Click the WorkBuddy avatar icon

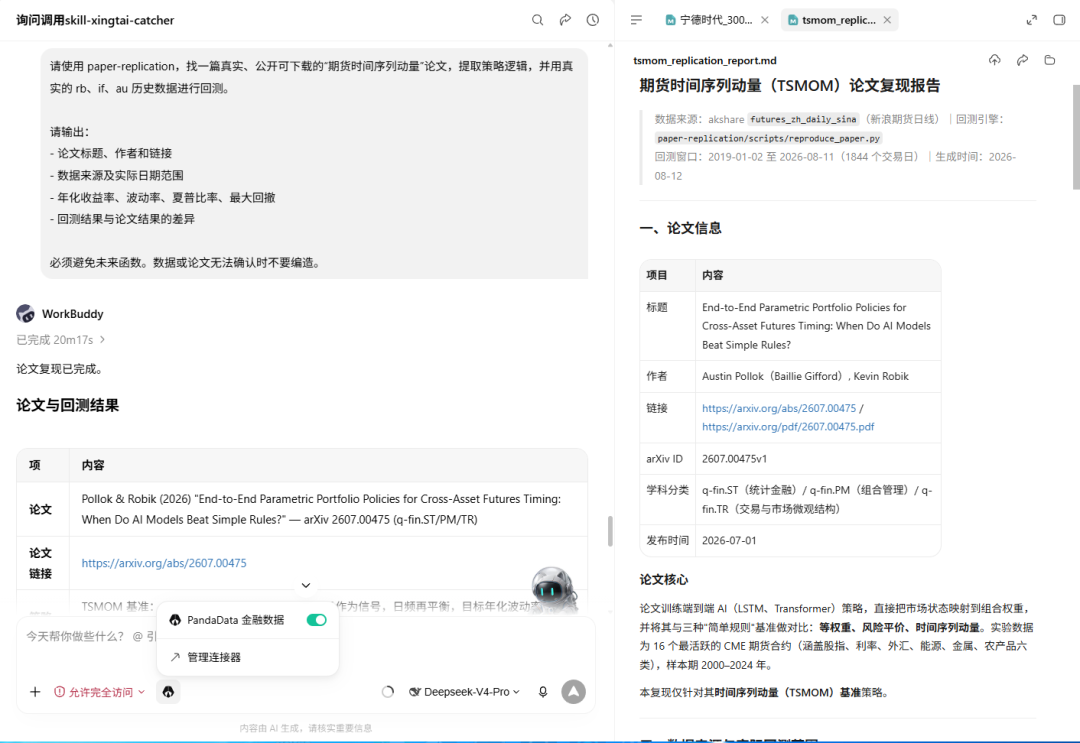(x=25, y=313)
